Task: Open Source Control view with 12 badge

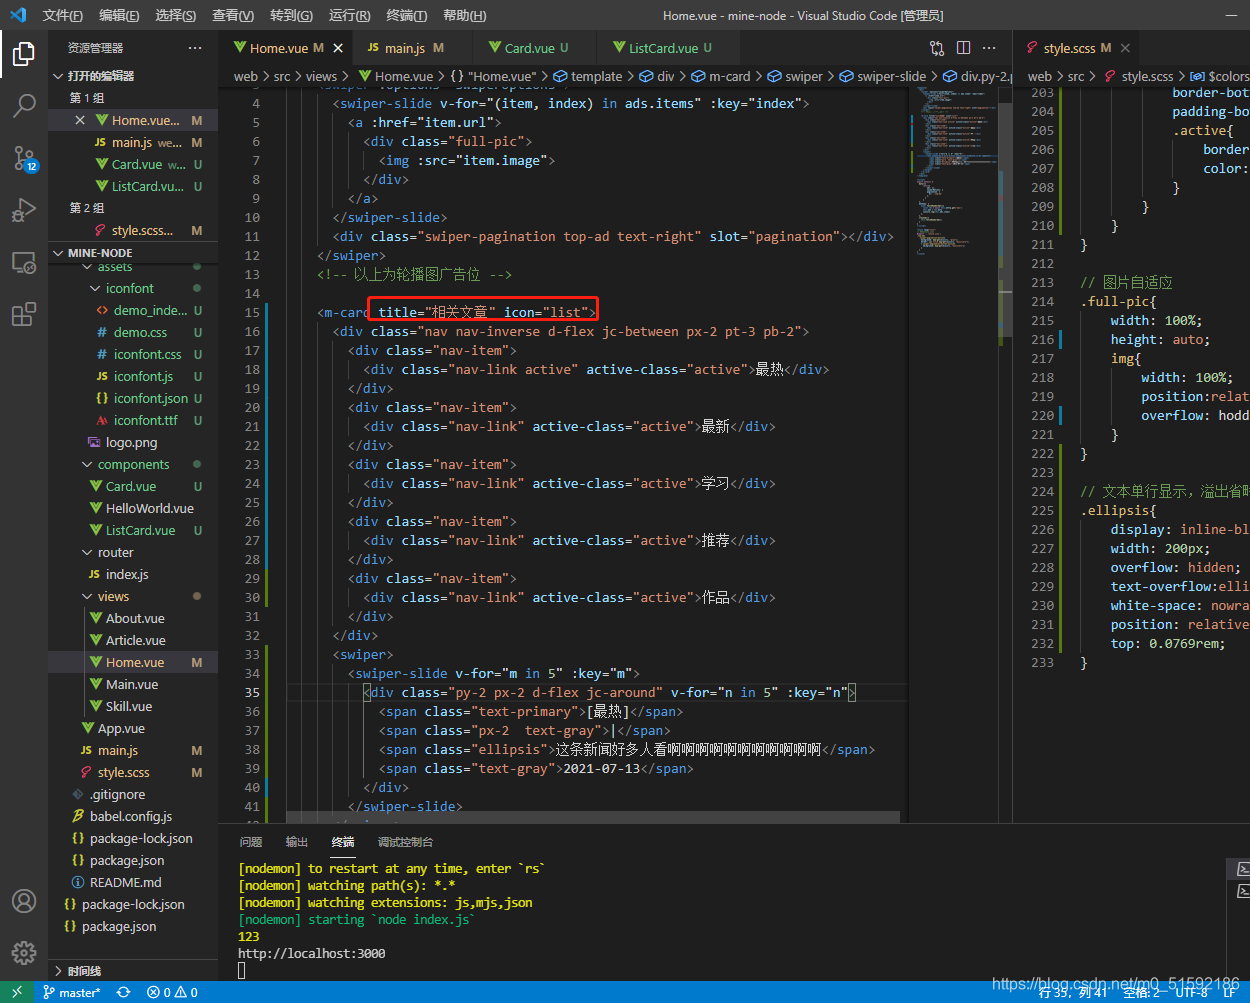Action: (24, 158)
